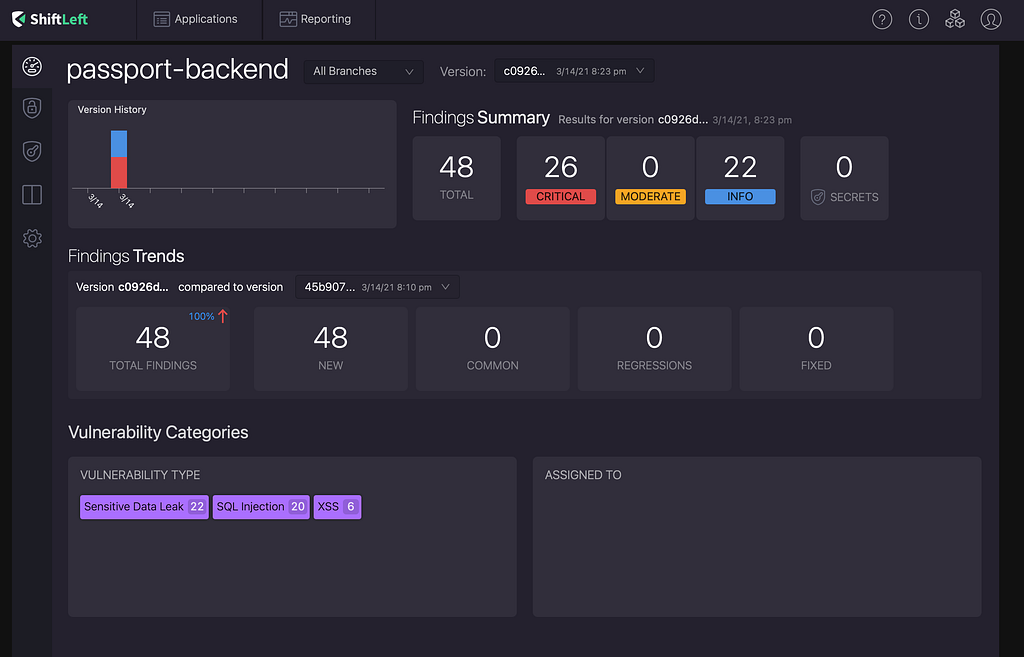The image size is (1024, 657).
Task: Click the Findings Trends heading
Action: click(x=126, y=256)
